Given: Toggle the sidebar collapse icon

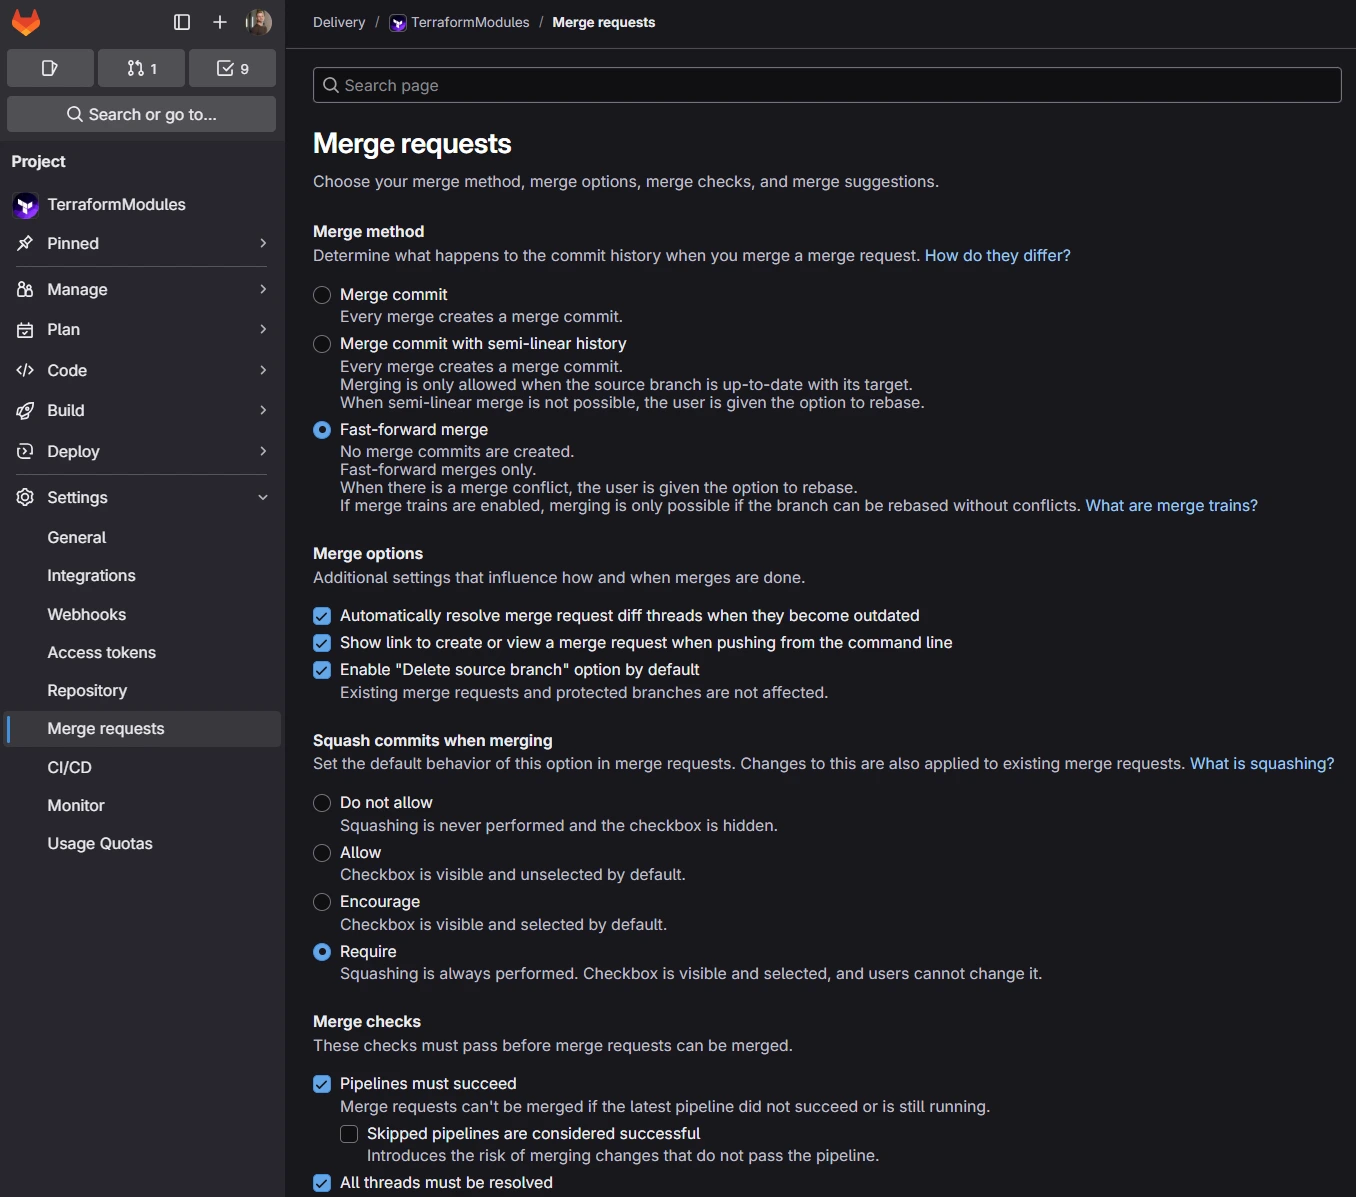Looking at the screenshot, I should click(x=182, y=22).
